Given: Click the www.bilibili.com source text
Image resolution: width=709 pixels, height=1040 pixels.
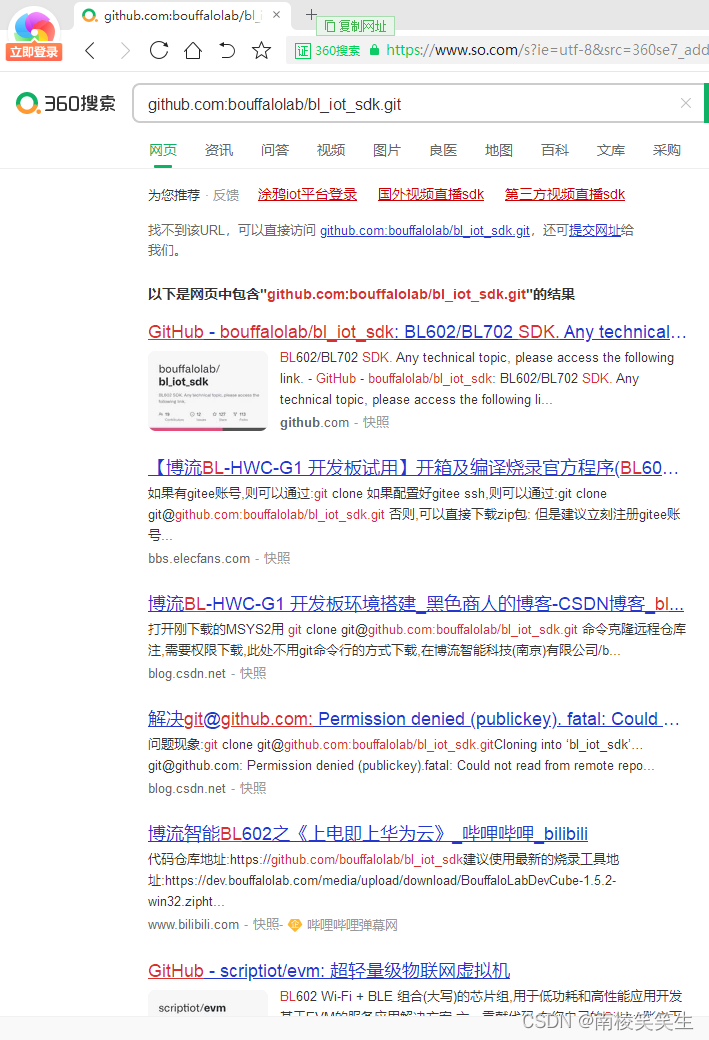Looking at the screenshot, I should 194,925.
